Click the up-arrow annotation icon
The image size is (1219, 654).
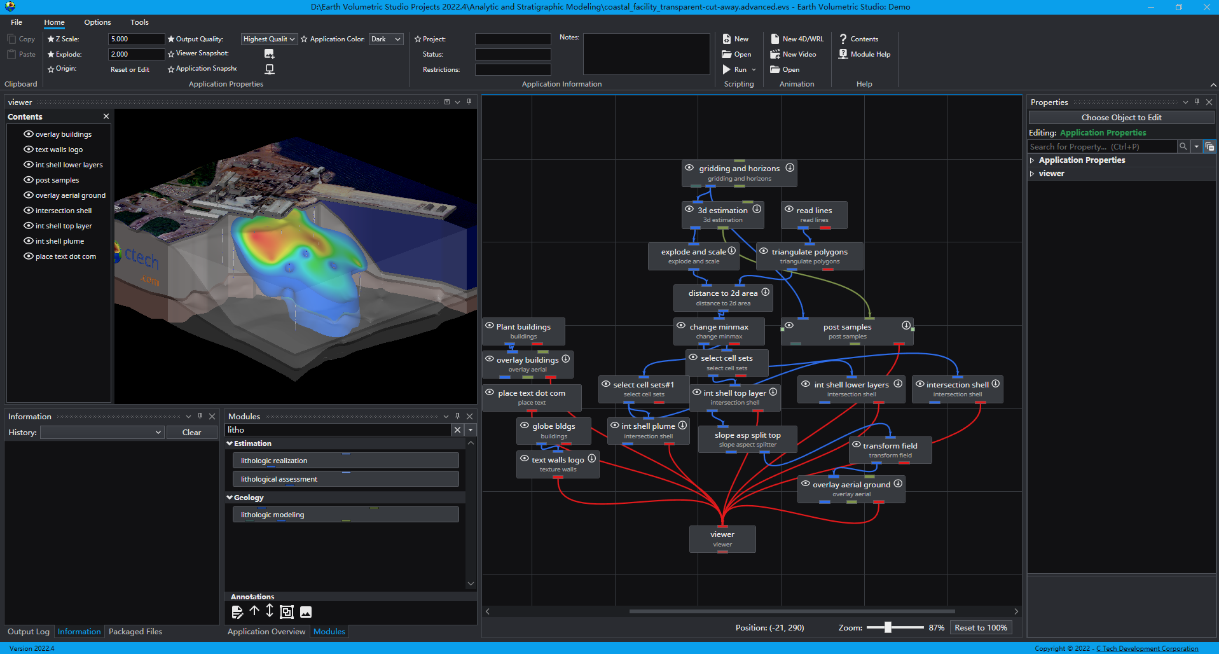coord(254,611)
